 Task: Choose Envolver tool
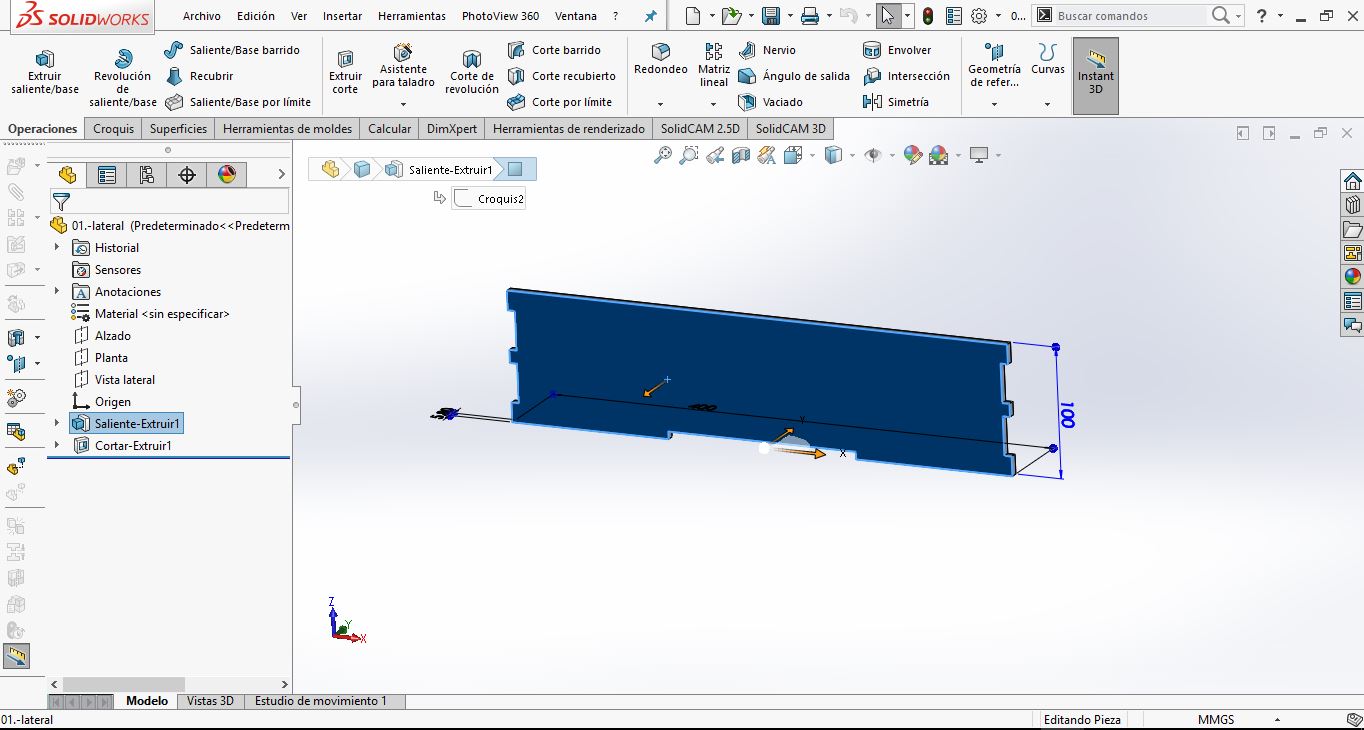[x=897, y=50]
